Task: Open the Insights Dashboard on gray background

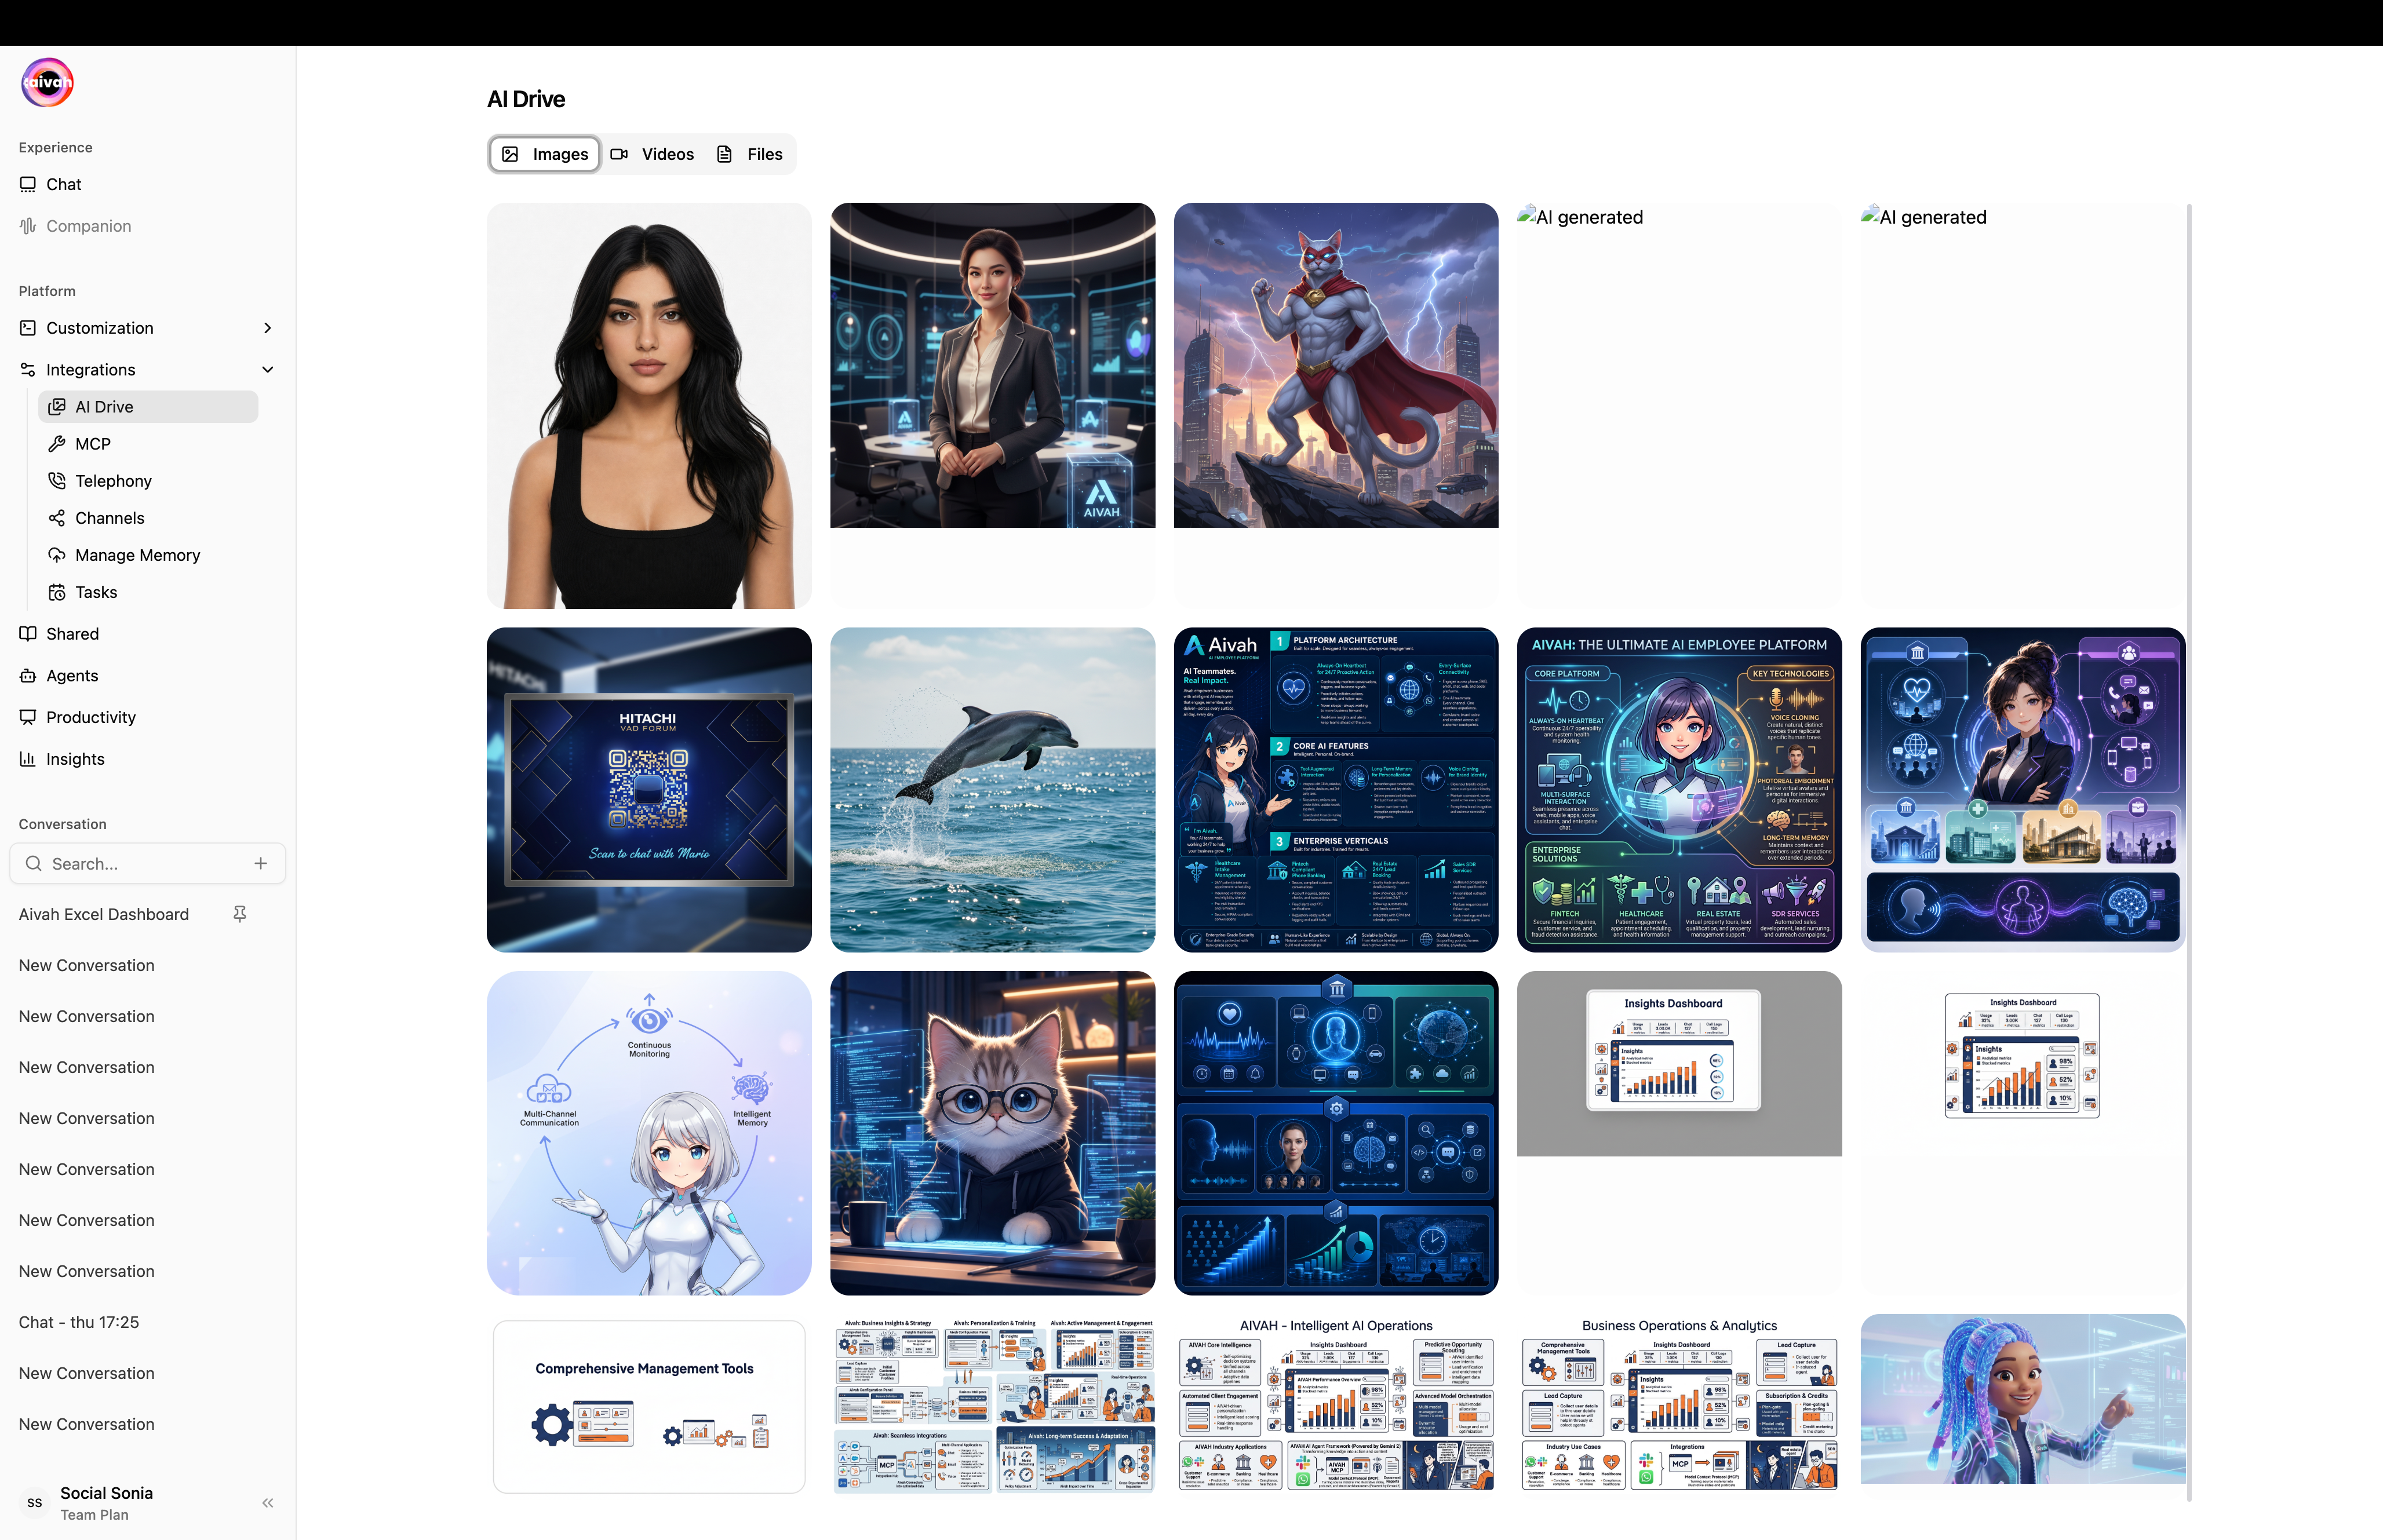Action: click(x=1679, y=1063)
